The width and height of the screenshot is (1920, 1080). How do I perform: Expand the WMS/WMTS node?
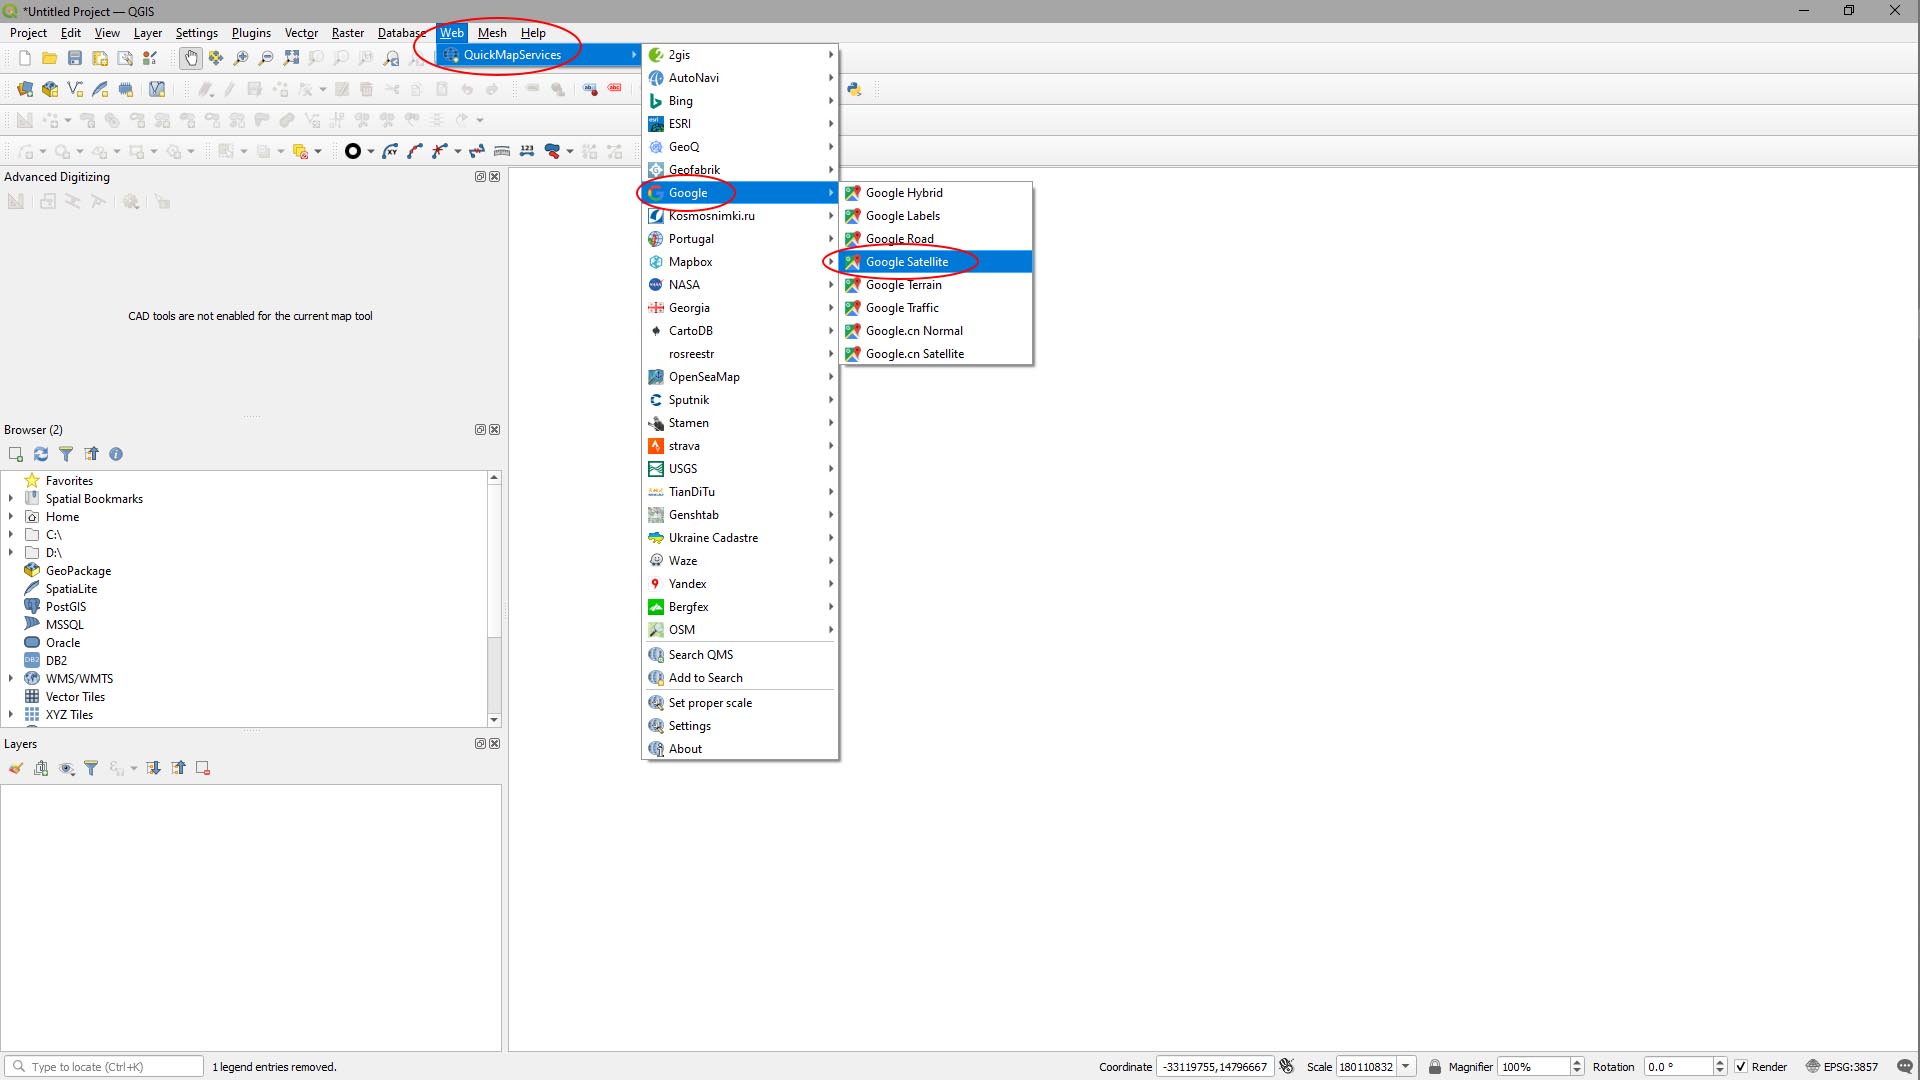(11, 678)
